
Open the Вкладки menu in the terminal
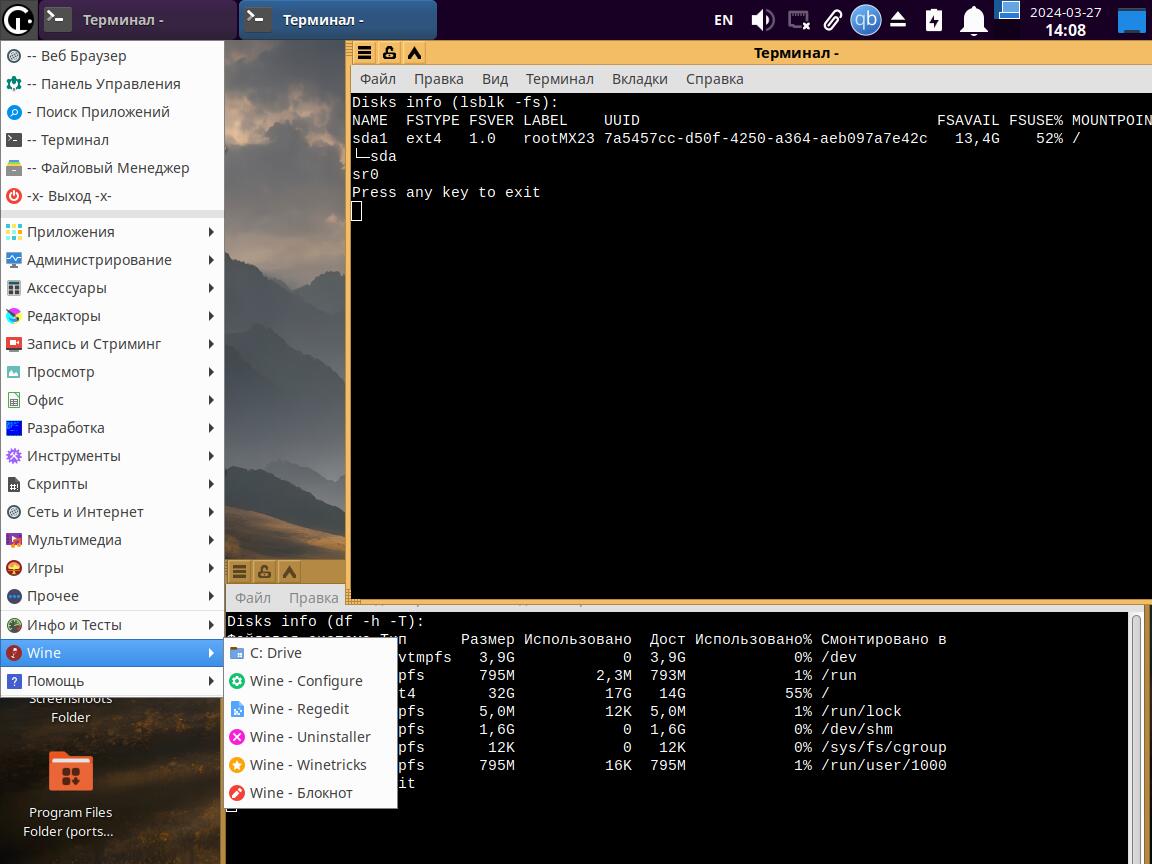point(639,79)
